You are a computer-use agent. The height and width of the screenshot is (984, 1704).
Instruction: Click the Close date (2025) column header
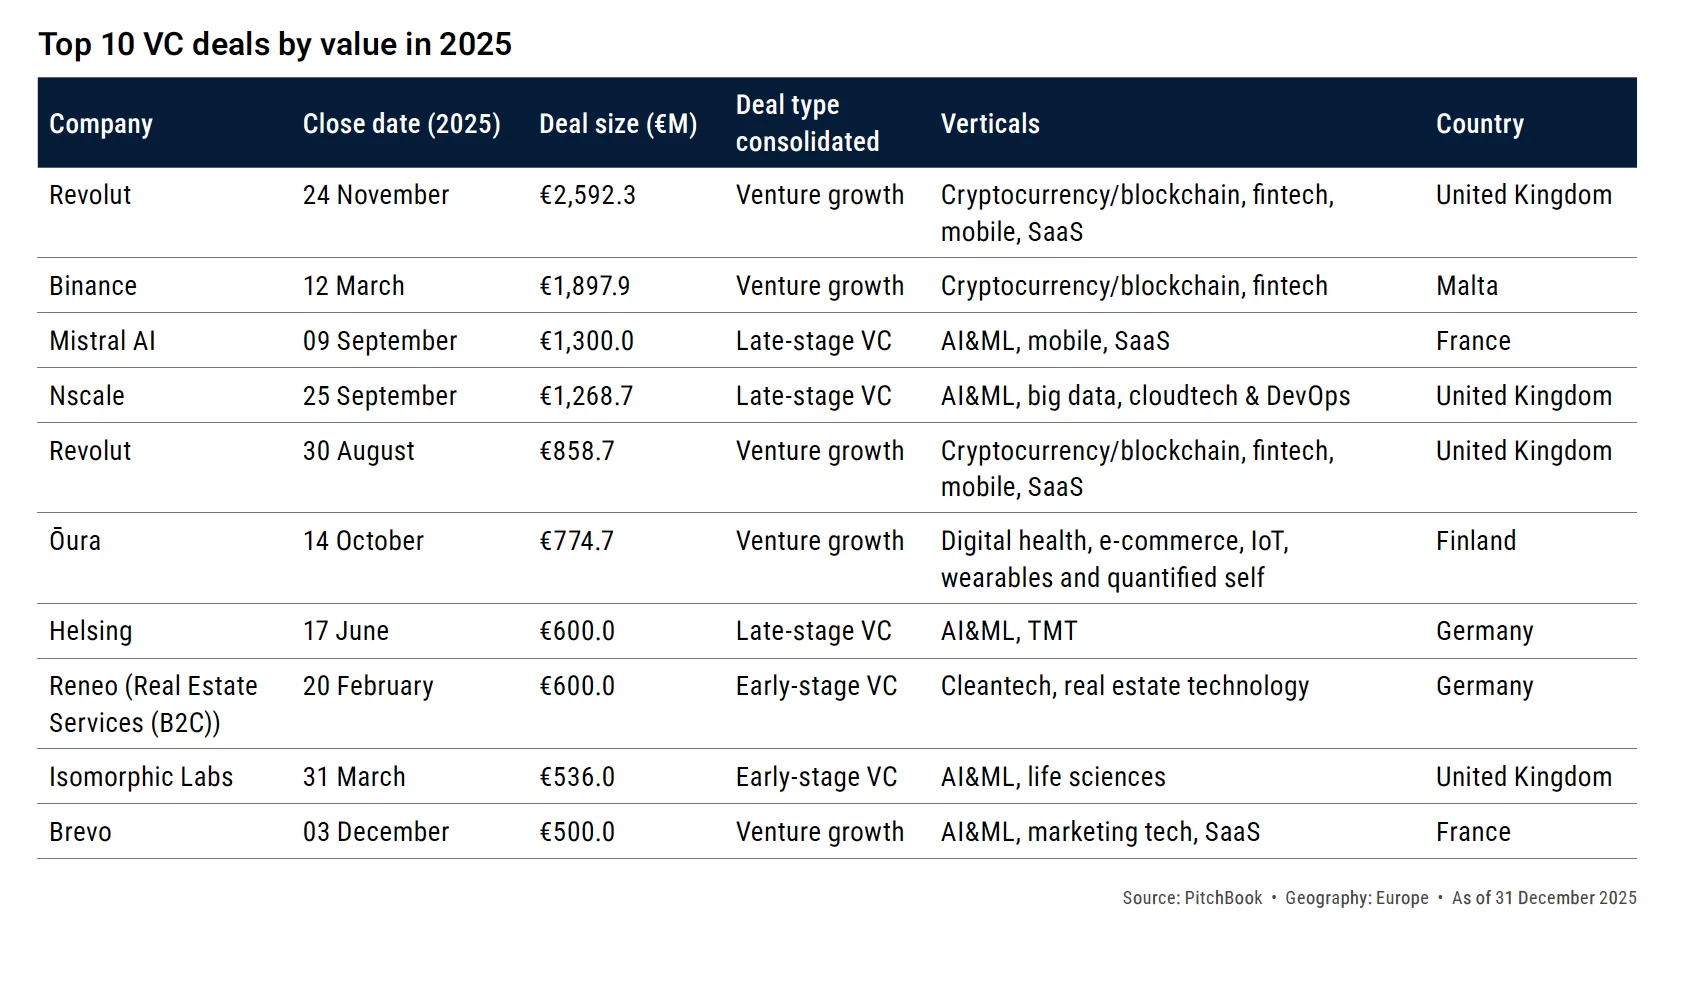[x=401, y=124]
